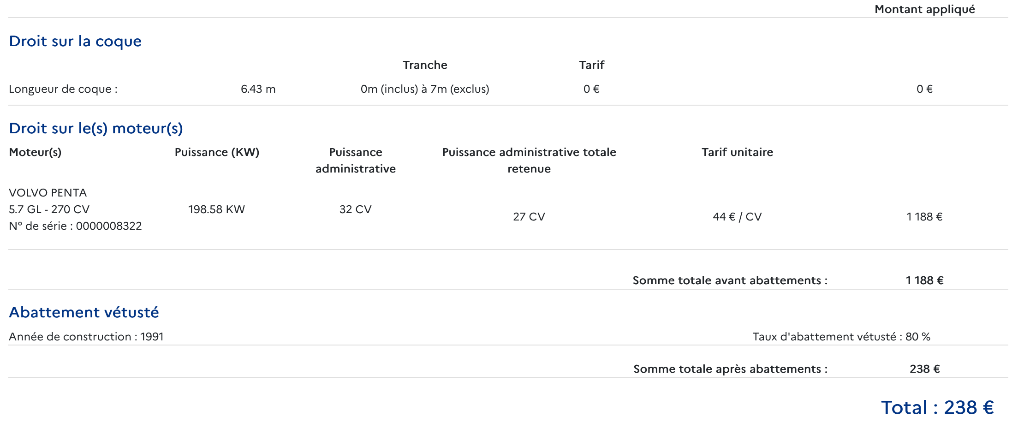Viewport: 1024px width, 432px height.
Task: Click the 'Total : 238 €' amount
Action: click(x=937, y=408)
